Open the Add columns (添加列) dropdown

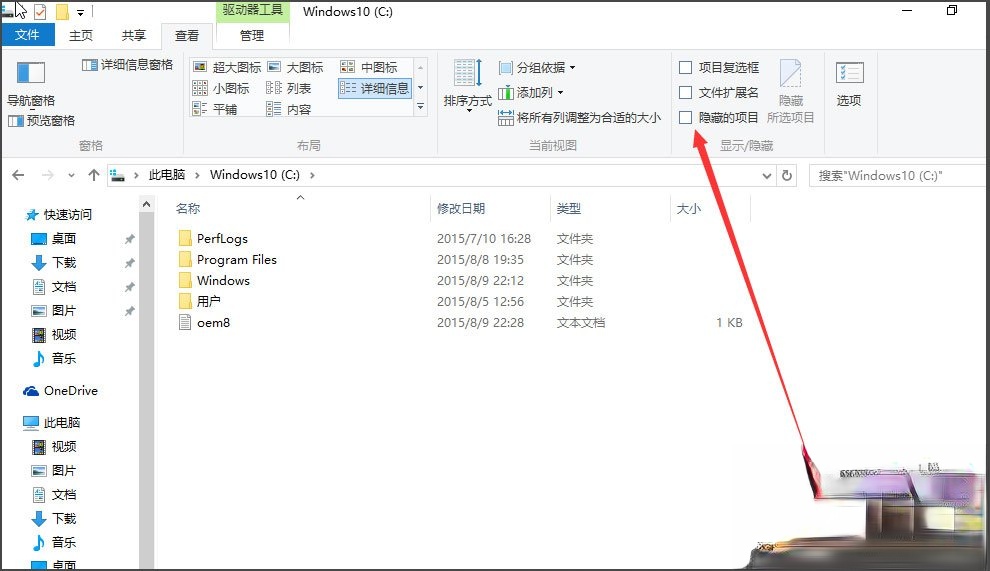pyautogui.click(x=530, y=93)
